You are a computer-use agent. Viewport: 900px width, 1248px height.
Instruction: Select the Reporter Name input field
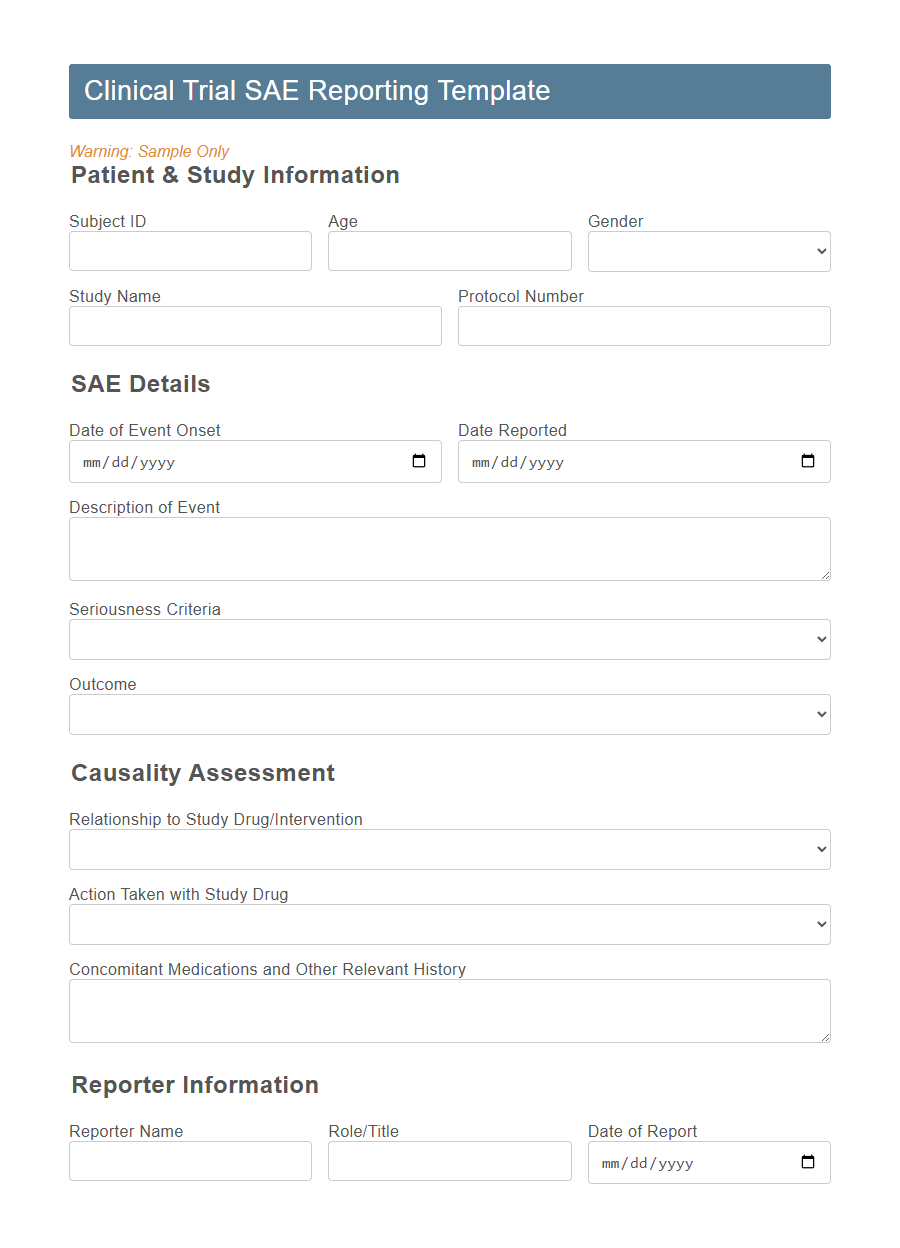[x=190, y=1161]
